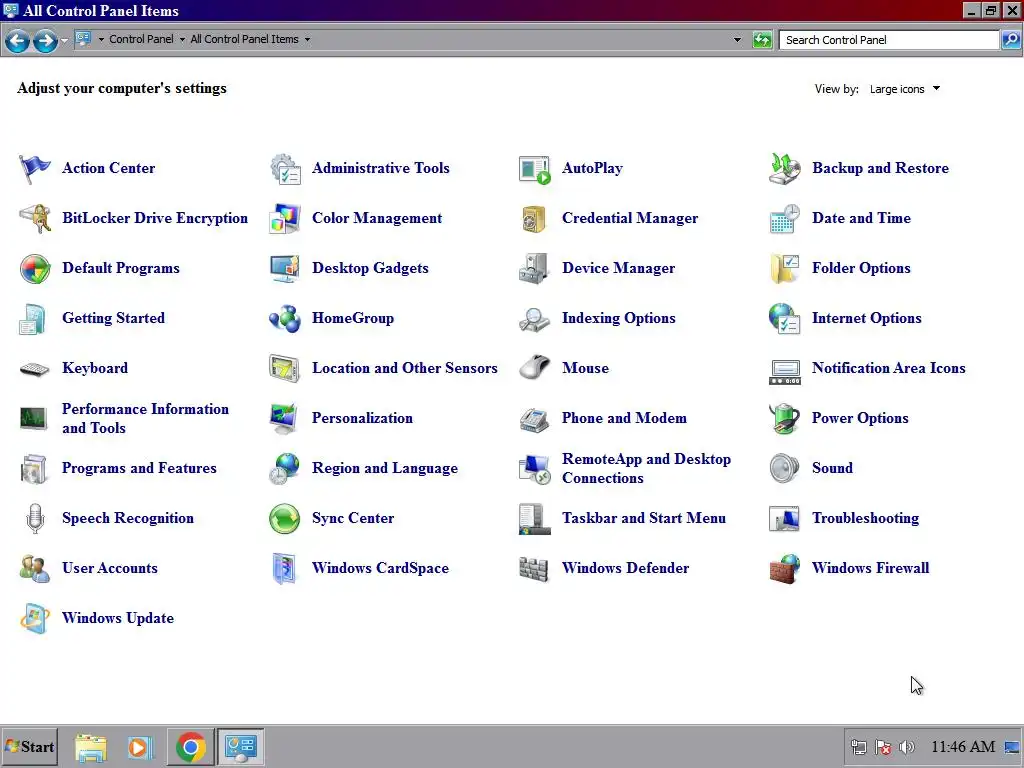1024x768 pixels.
Task: Click the Sound speaker icon
Action: pos(784,468)
